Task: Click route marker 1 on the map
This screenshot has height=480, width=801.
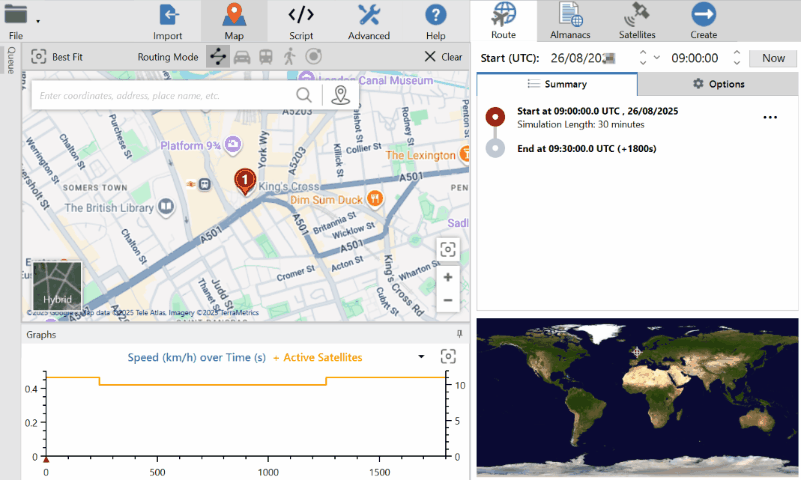Action: click(x=245, y=182)
